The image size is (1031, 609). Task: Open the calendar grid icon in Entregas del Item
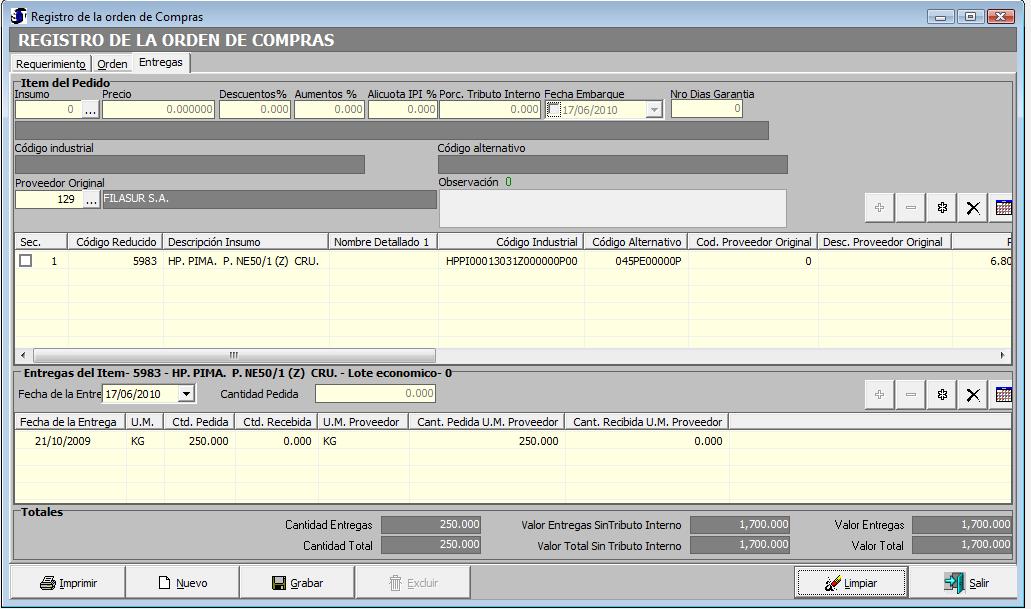[1002, 395]
